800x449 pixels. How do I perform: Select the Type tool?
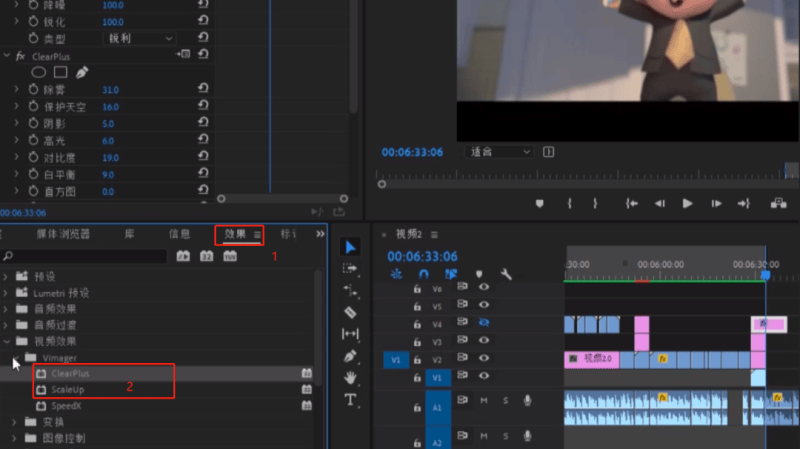350,400
